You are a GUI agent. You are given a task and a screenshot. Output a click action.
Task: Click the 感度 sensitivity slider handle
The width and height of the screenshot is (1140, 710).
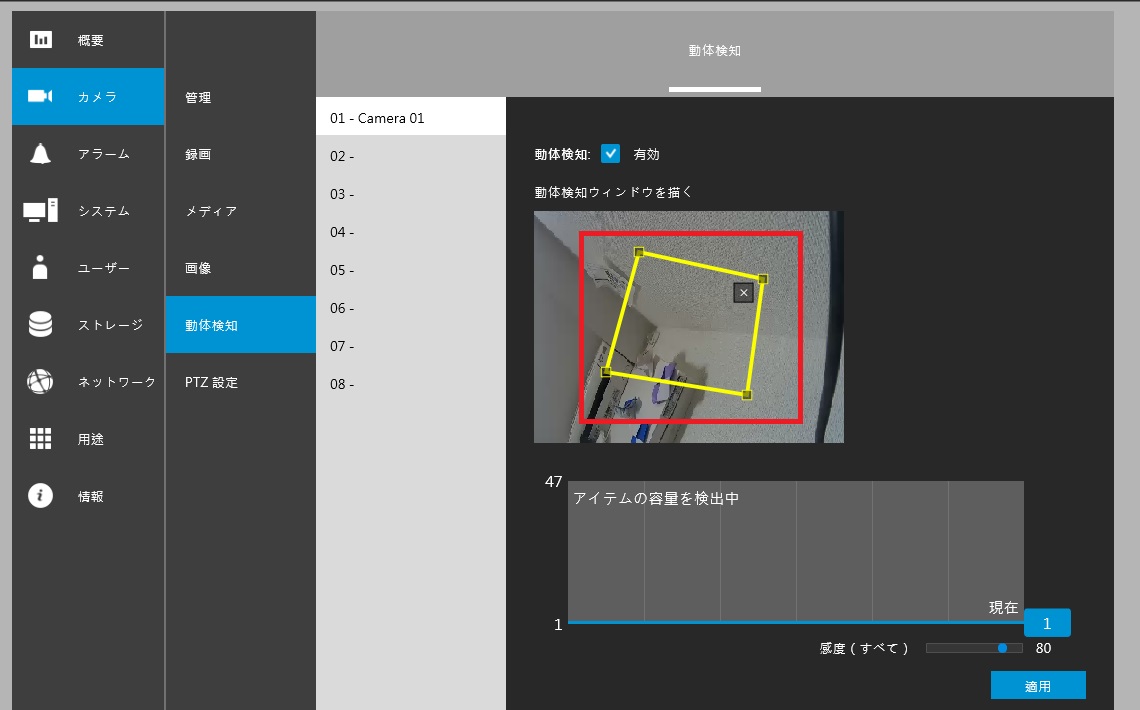[1002, 648]
